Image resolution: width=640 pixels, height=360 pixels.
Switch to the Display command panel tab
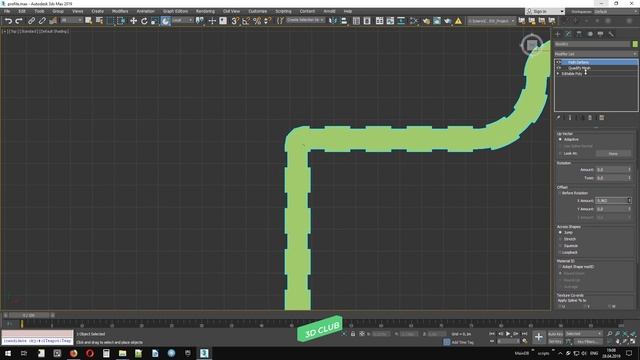[600, 34]
